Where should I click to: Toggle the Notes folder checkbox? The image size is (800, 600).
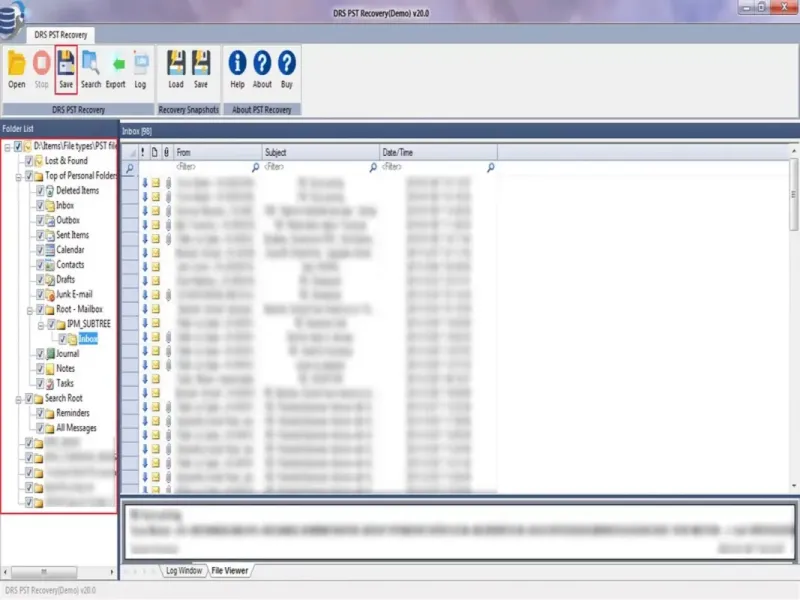(40, 368)
